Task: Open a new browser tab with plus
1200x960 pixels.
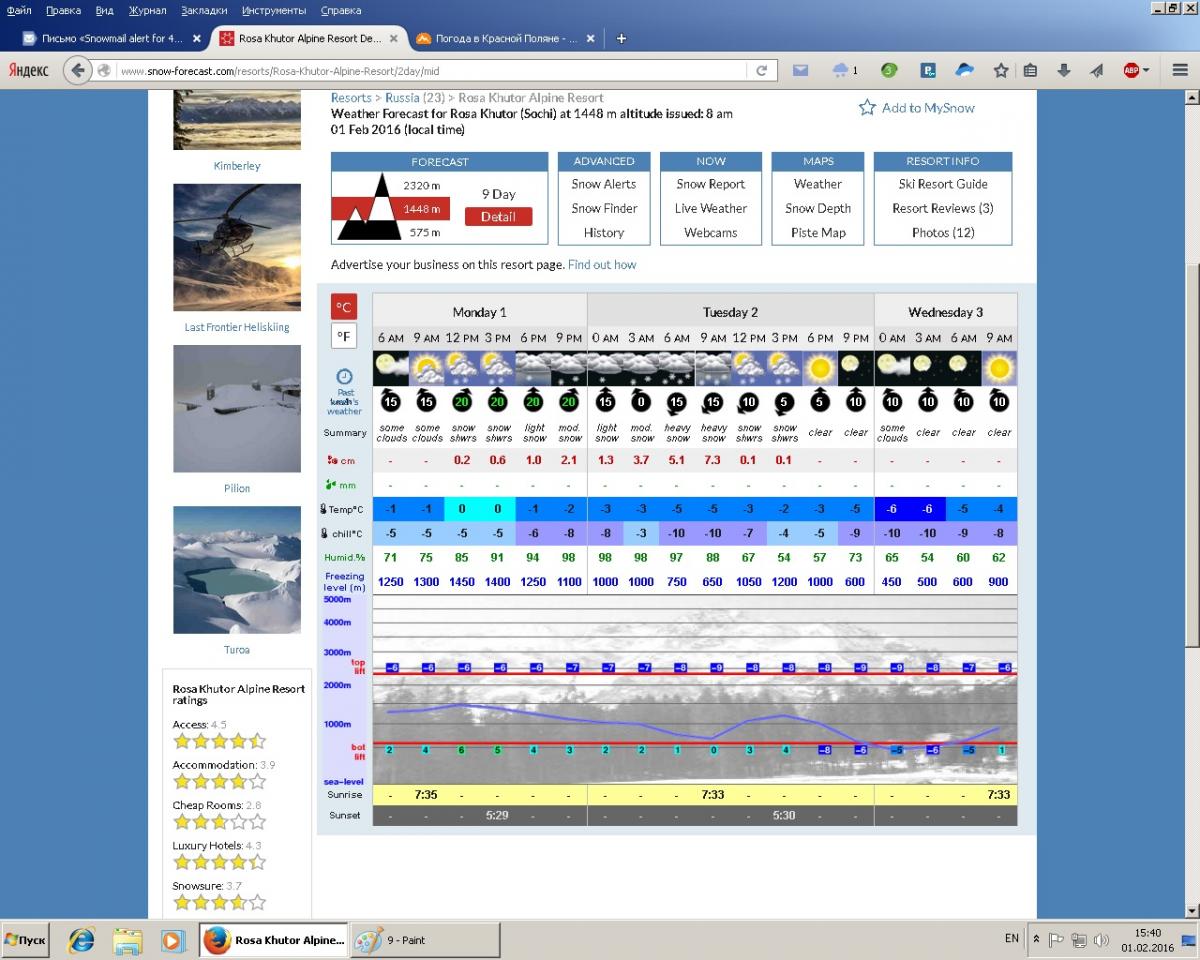Action: coord(621,39)
